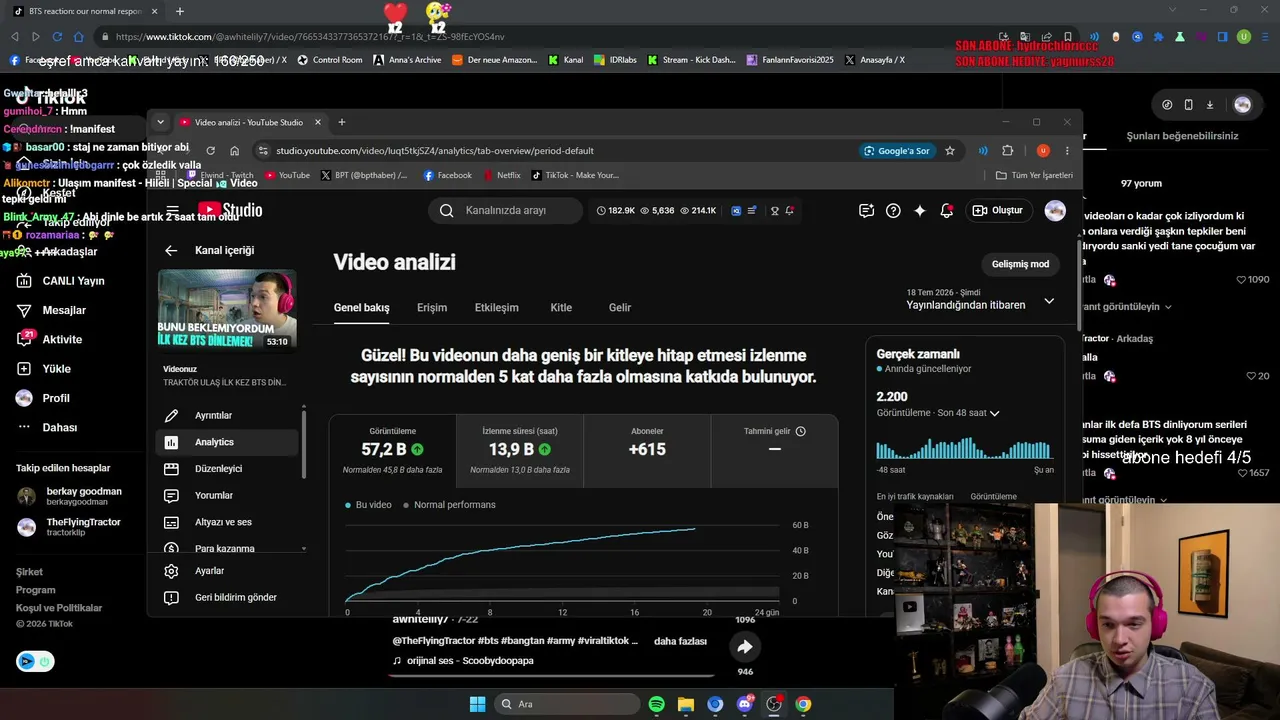1280x720 pixels.
Task: Open Studio notifications bell
Action: (x=946, y=210)
